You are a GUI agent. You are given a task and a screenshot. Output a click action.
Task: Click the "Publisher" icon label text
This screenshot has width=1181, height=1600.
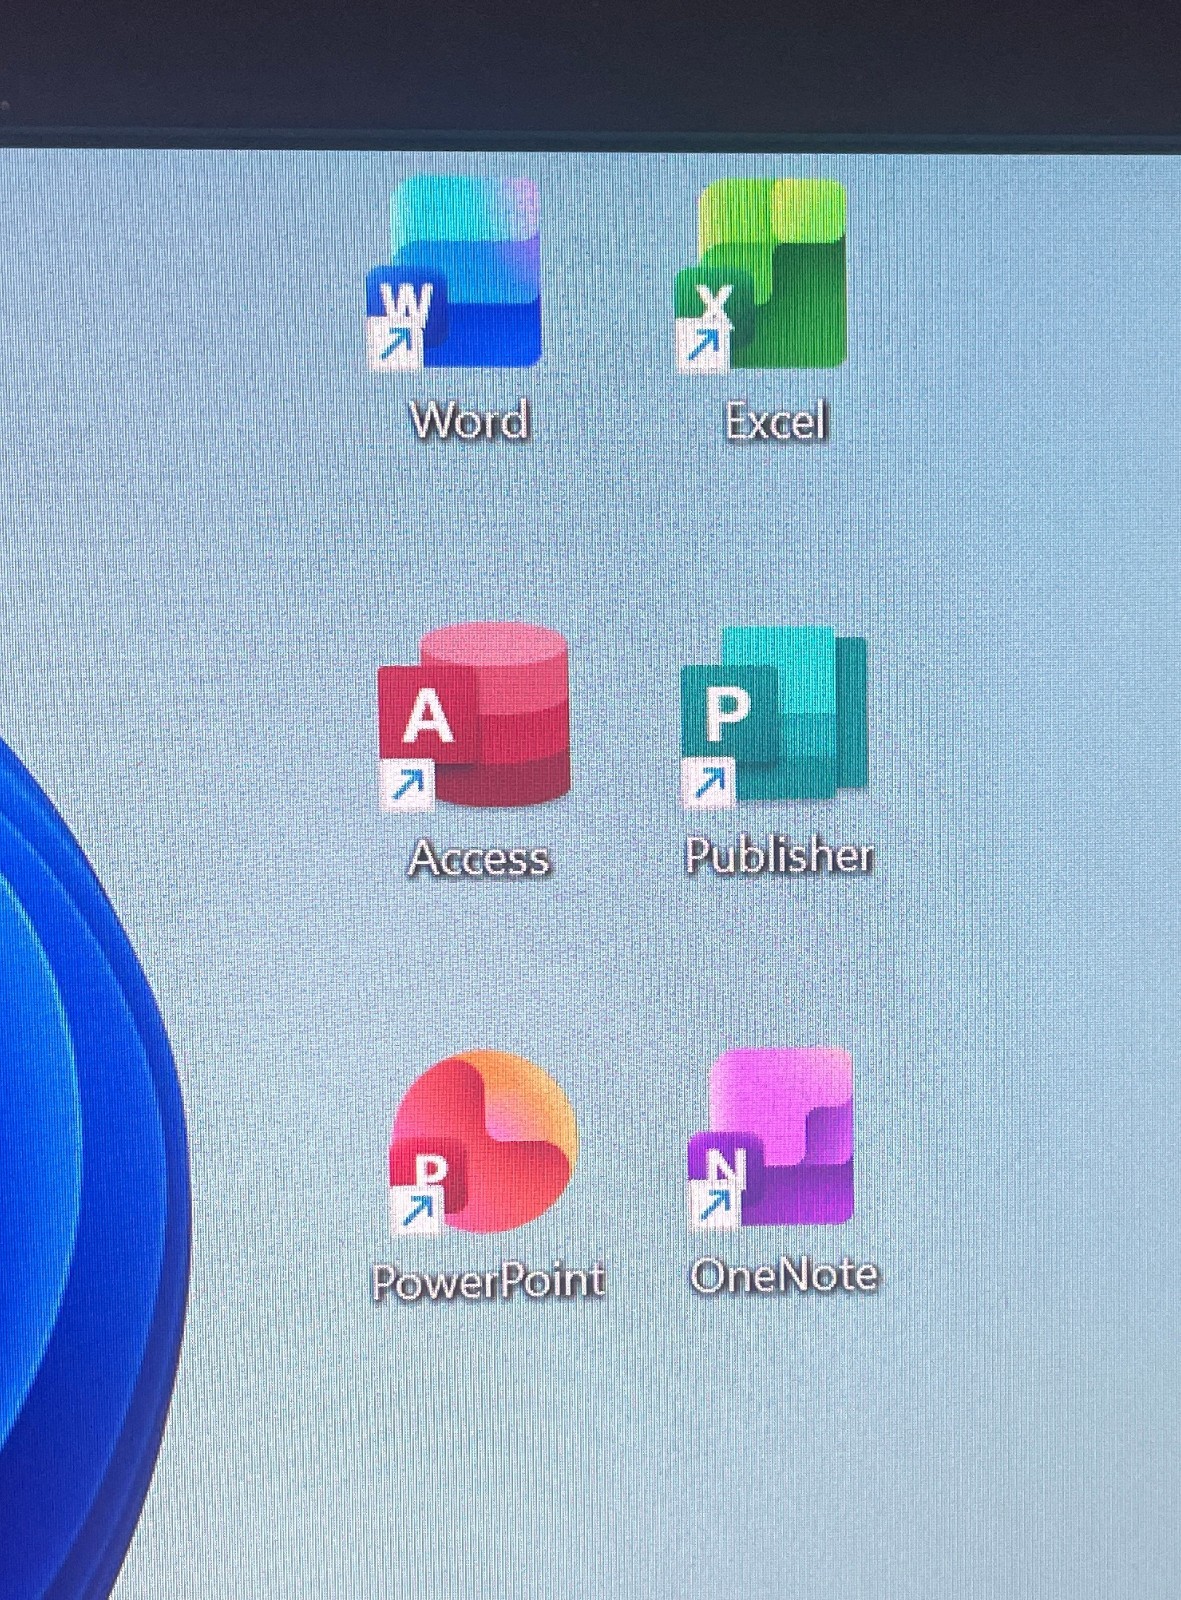[x=779, y=855]
